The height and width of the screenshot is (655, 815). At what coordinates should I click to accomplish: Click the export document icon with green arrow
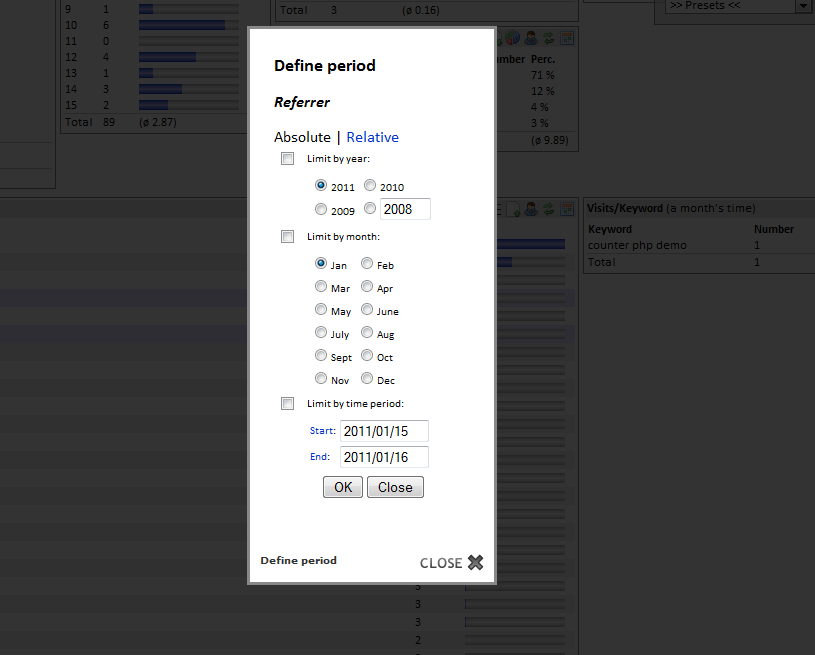513,207
